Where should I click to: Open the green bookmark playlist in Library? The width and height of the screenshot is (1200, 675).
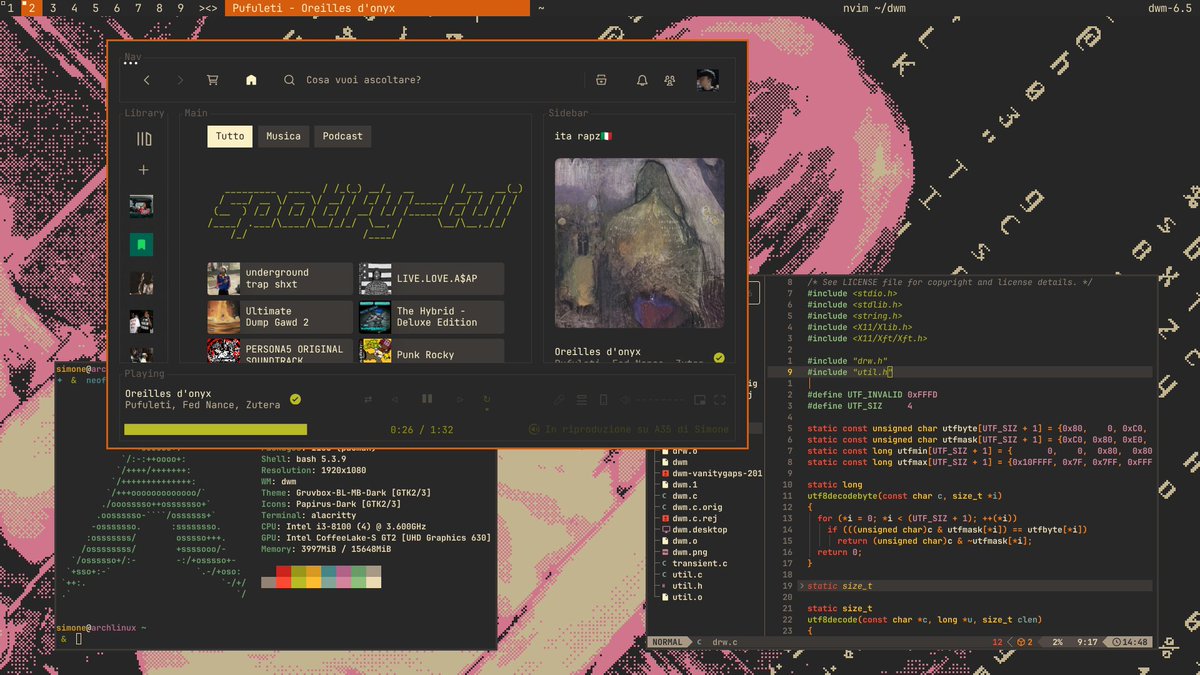click(x=141, y=244)
